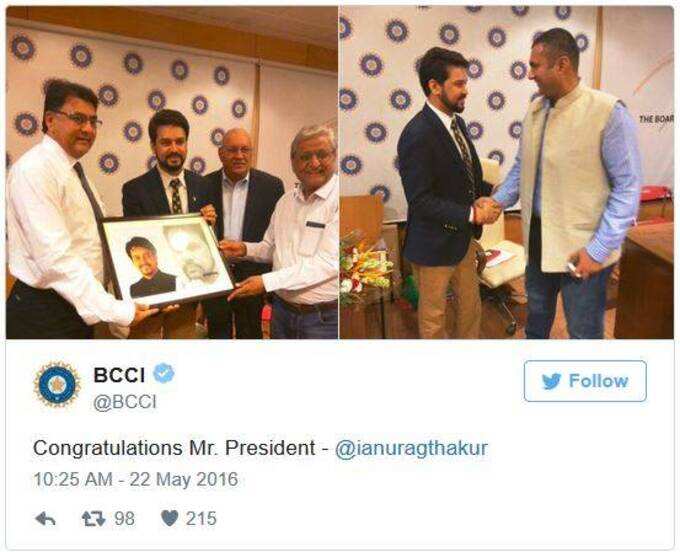Follow the BCCI account

point(585,381)
